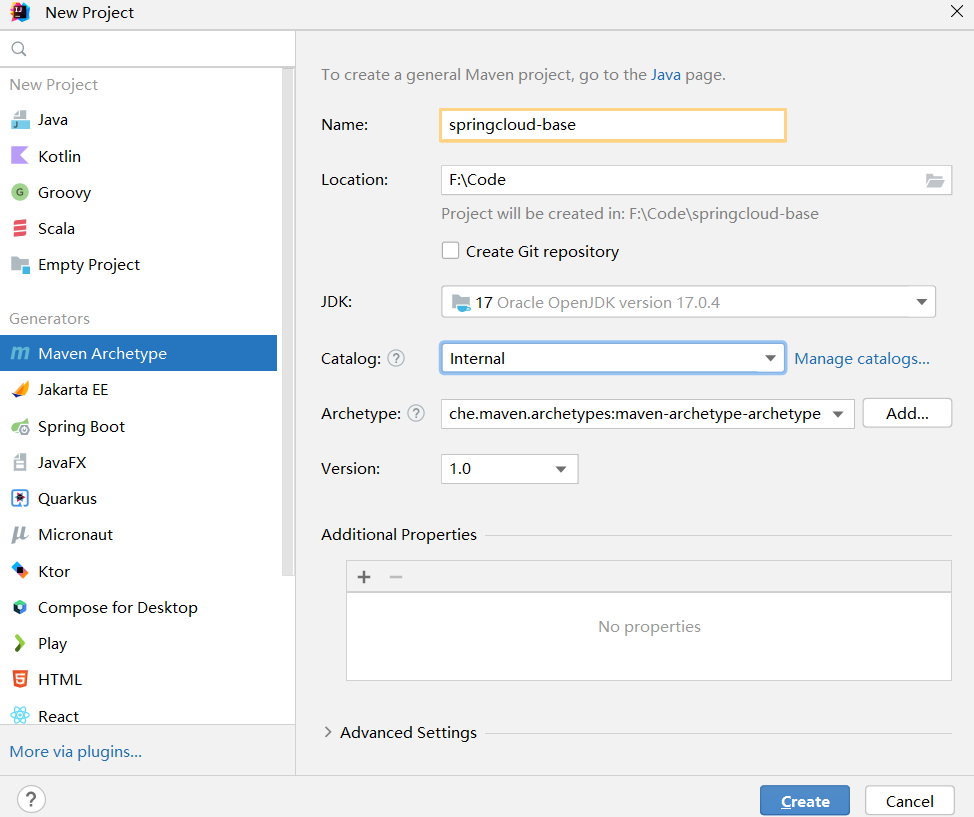Viewport: 974px width, 817px height.
Task: Follow the Java page link
Action: 665,75
